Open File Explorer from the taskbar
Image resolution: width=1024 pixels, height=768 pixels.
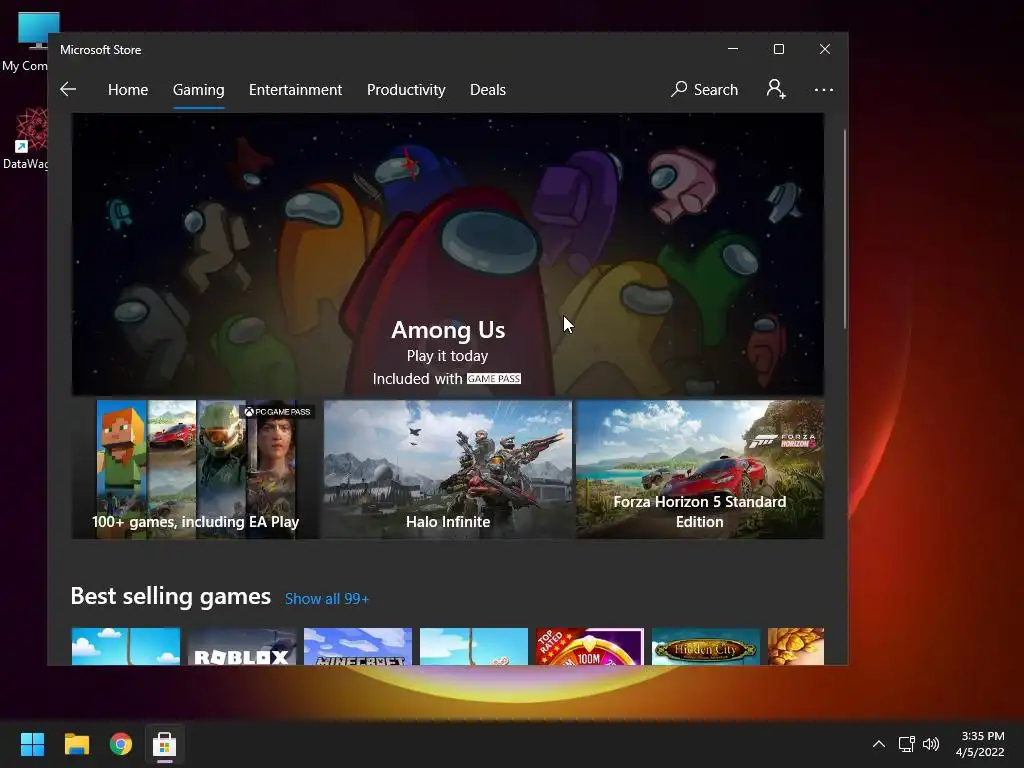coord(76,744)
